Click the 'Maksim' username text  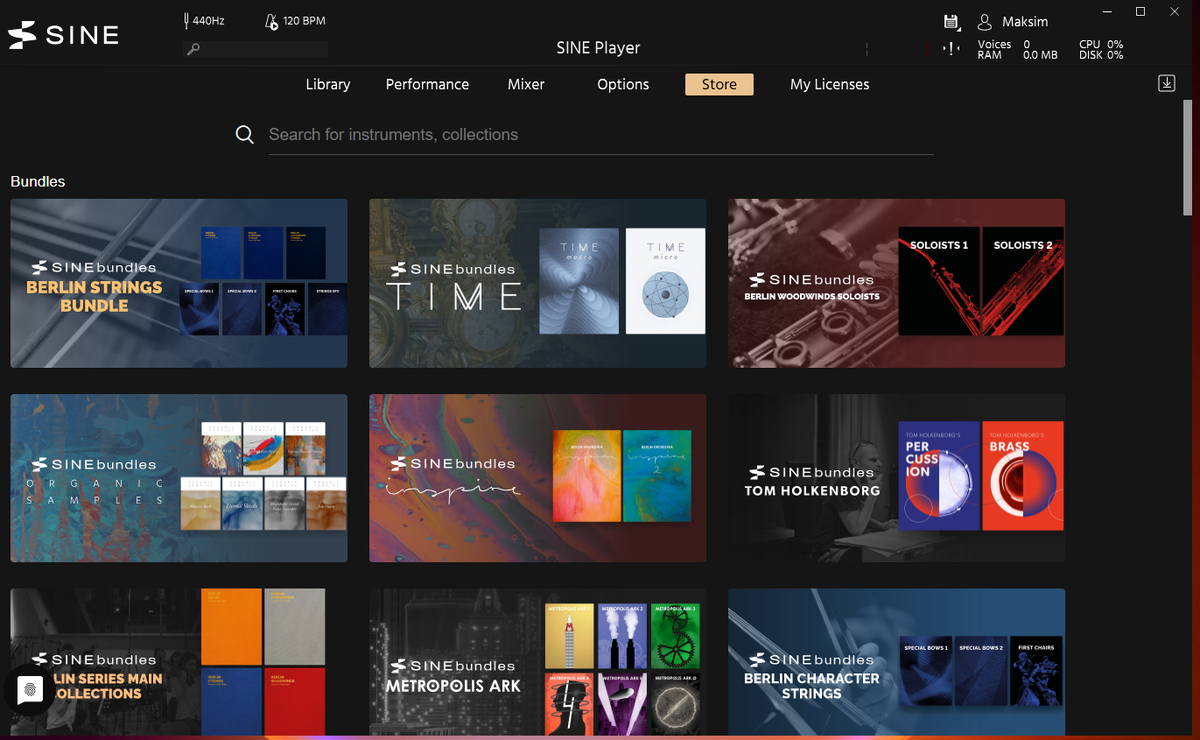pos(1025,22)
